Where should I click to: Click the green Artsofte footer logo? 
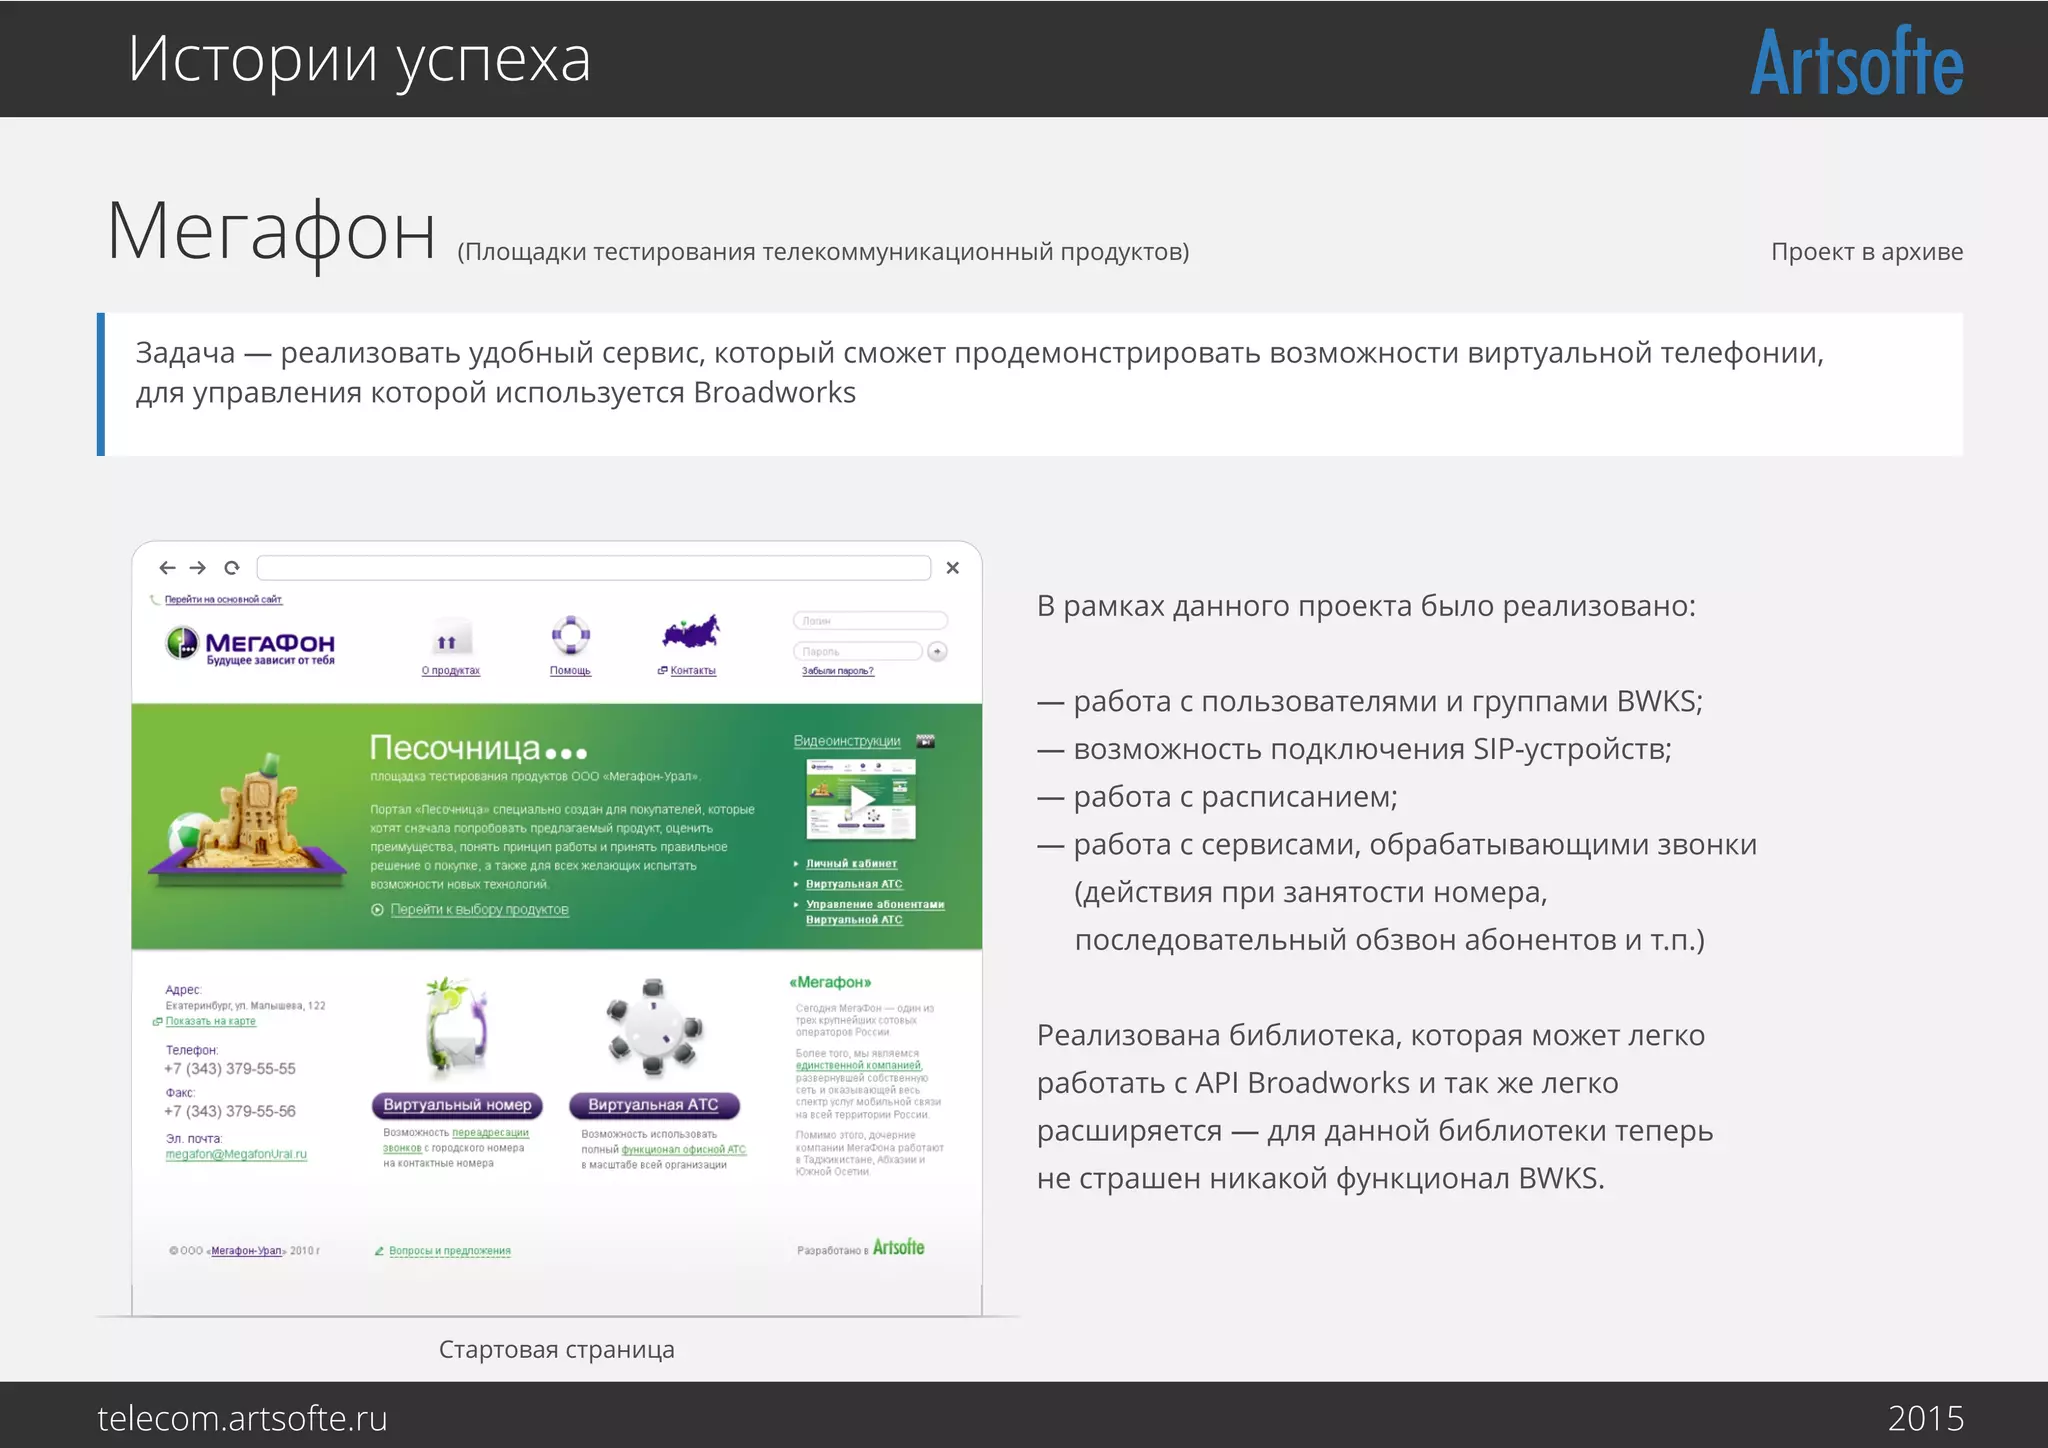(898, 1248)
